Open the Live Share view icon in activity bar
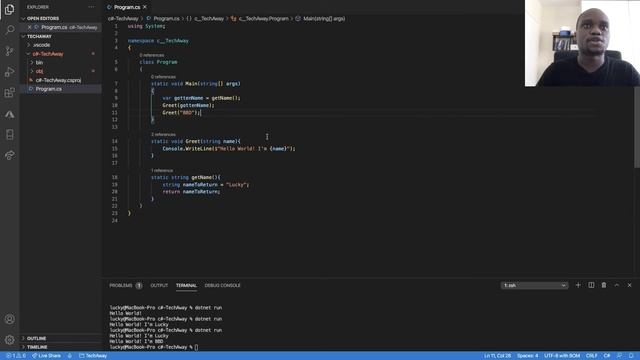This screenshot has width=640, height=360. (9, 155)
